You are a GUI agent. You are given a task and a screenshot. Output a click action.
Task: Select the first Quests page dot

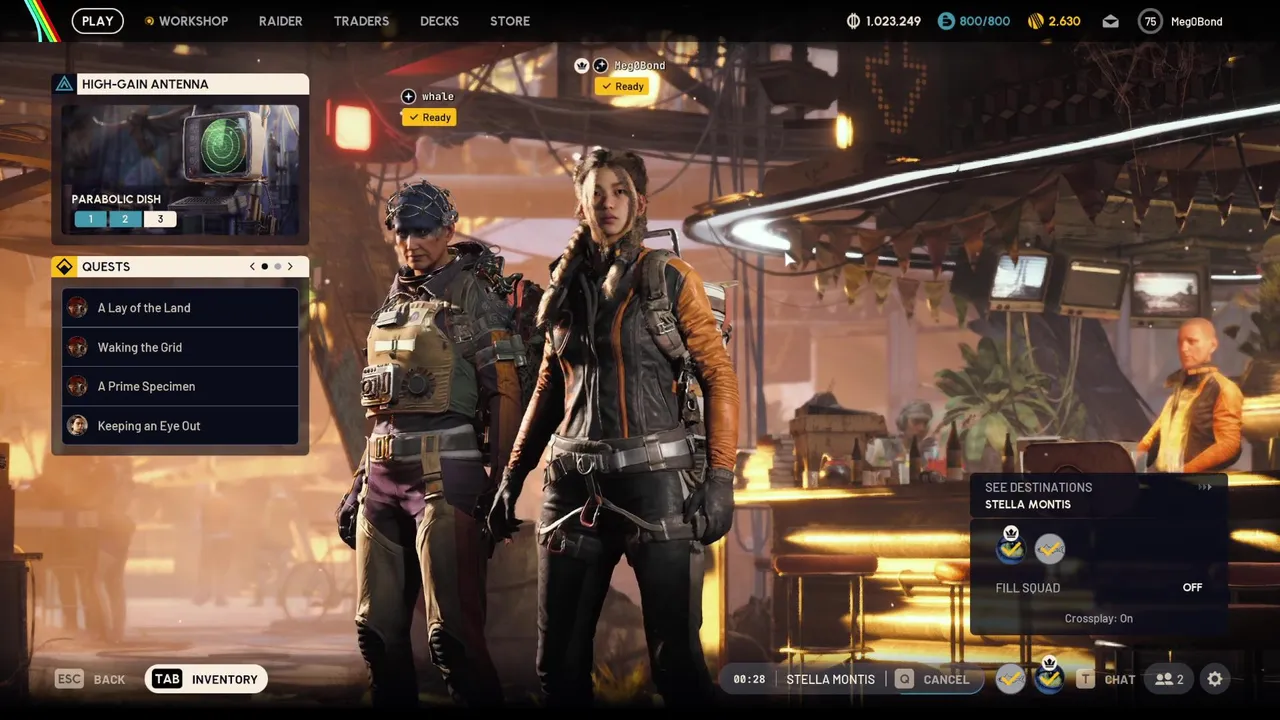[x=264, y=267]
